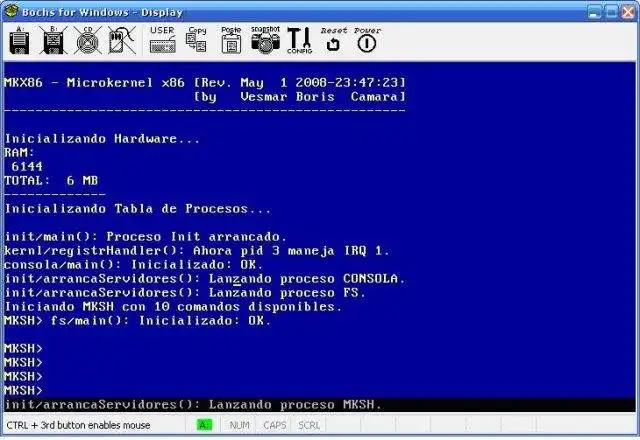
Task: Click the 'TOTAL: 6 MB' line
Action: pyautogui.click(x=51, y=180)
